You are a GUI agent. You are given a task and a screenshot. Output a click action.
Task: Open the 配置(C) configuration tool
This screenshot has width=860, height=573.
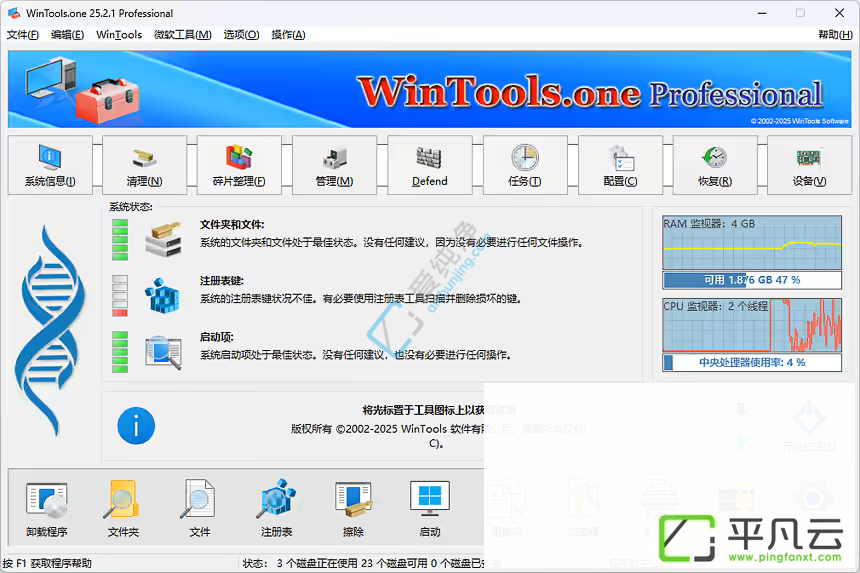point(620,165)
